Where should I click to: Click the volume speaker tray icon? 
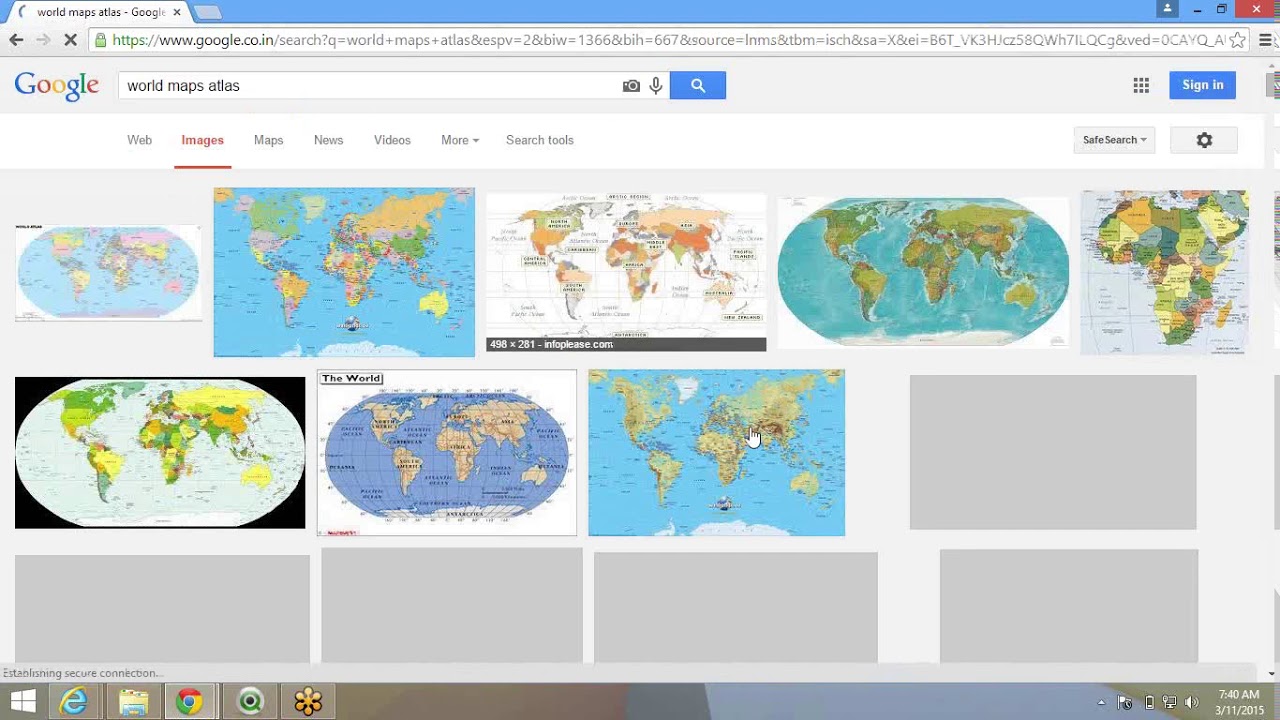click(1190, 702)
